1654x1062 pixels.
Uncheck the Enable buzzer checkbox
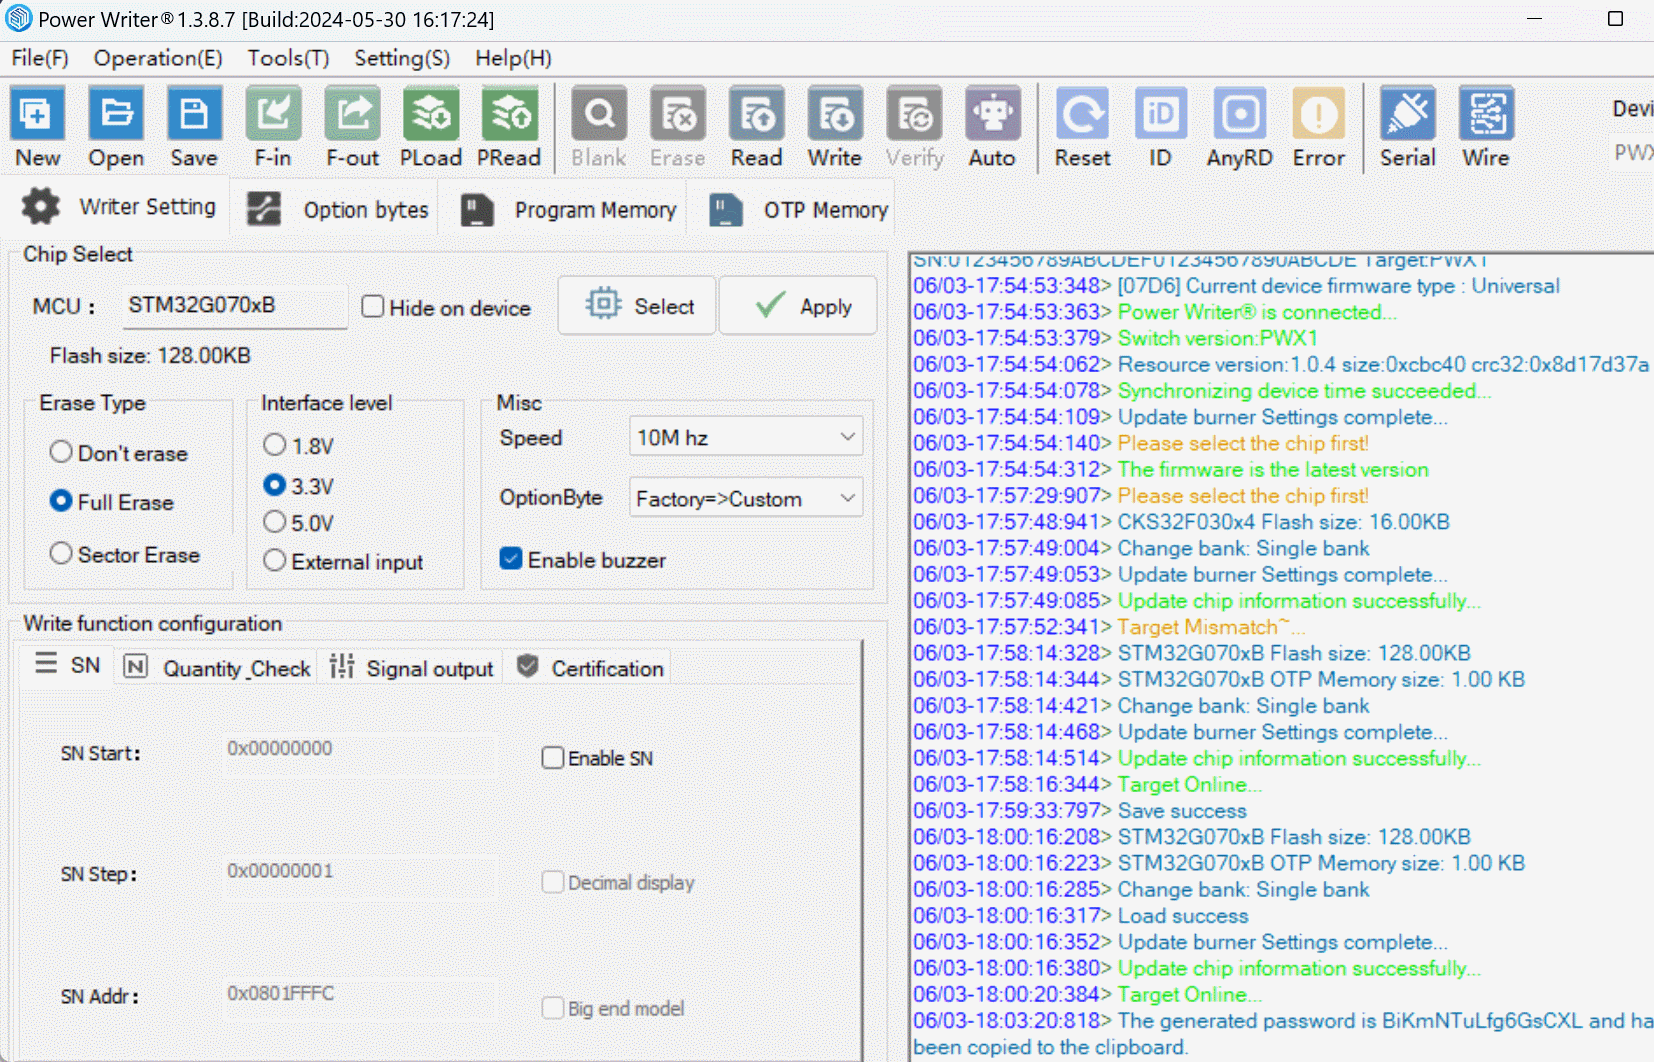tap(511, 559)
